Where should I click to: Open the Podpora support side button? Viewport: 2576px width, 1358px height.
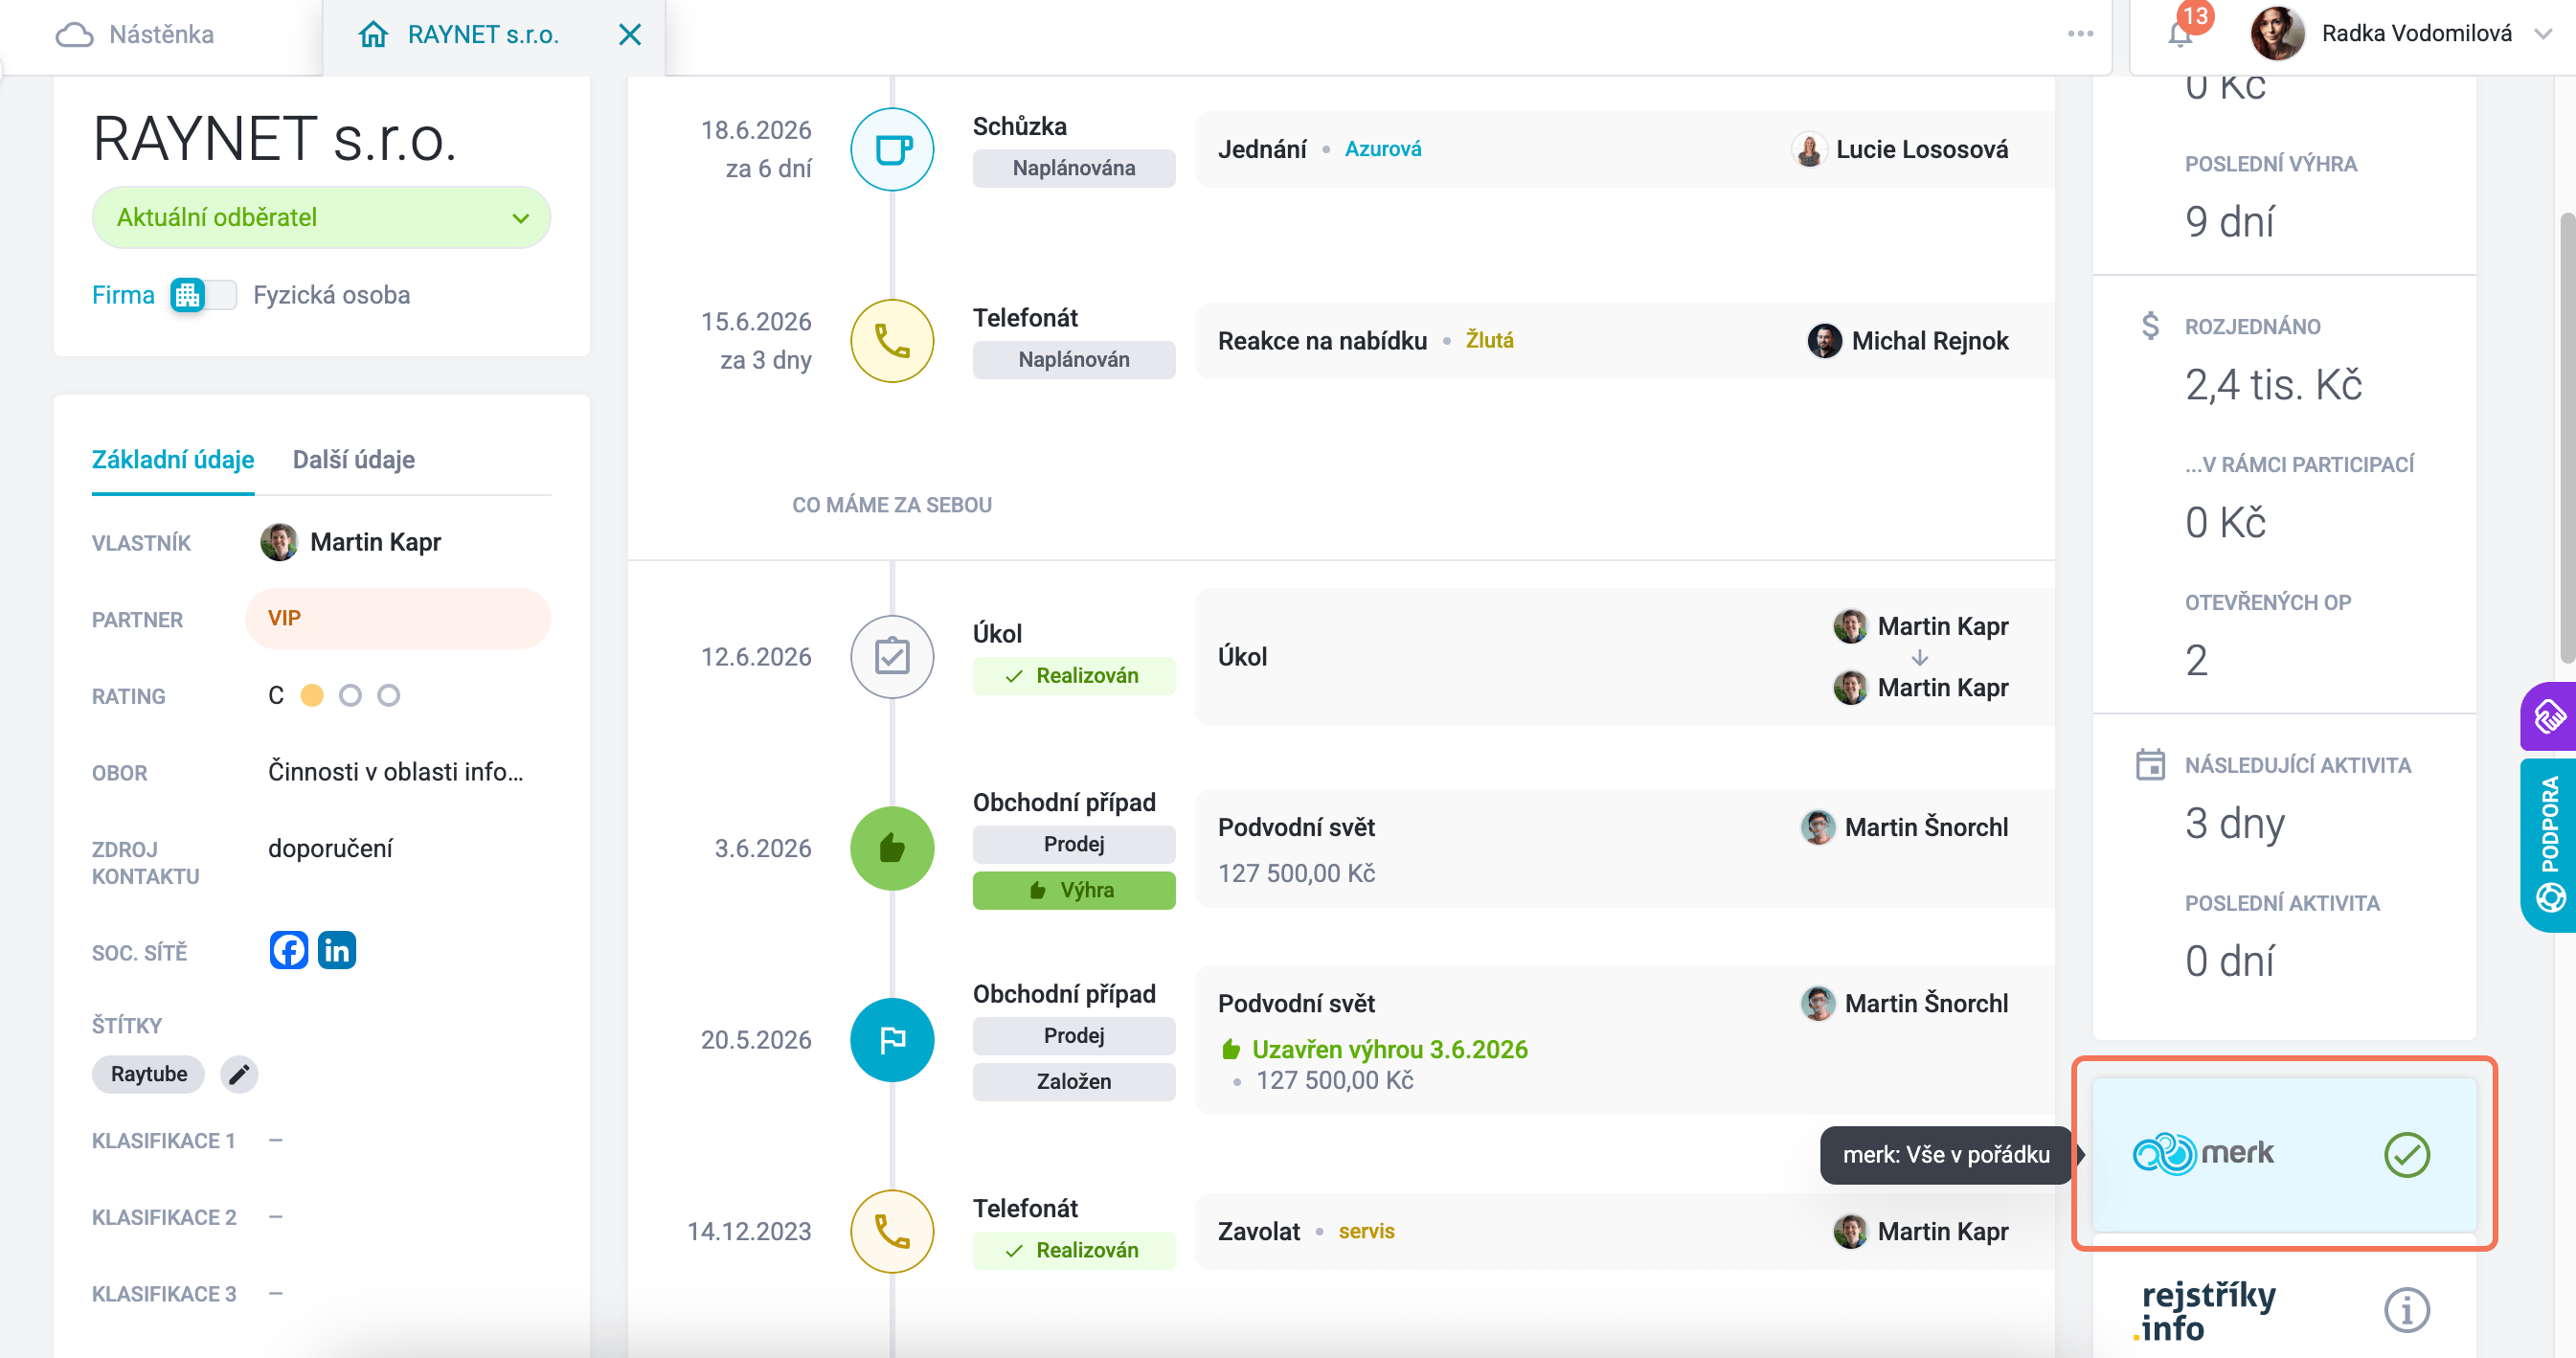[2548, 845]
